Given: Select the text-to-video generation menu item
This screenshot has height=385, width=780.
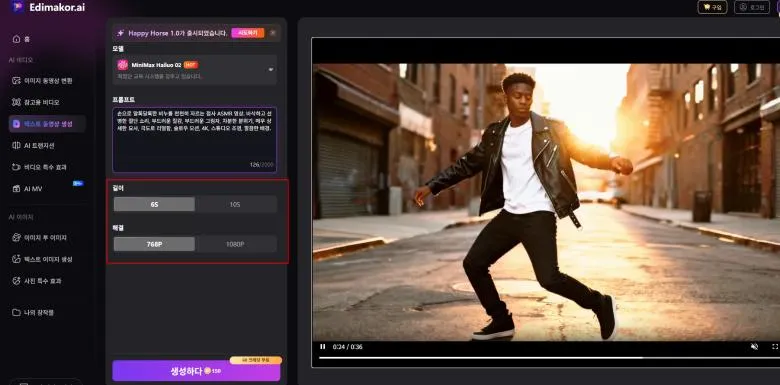Looking at the screenshot, I should pyautogui.click(x=47, y=124).
